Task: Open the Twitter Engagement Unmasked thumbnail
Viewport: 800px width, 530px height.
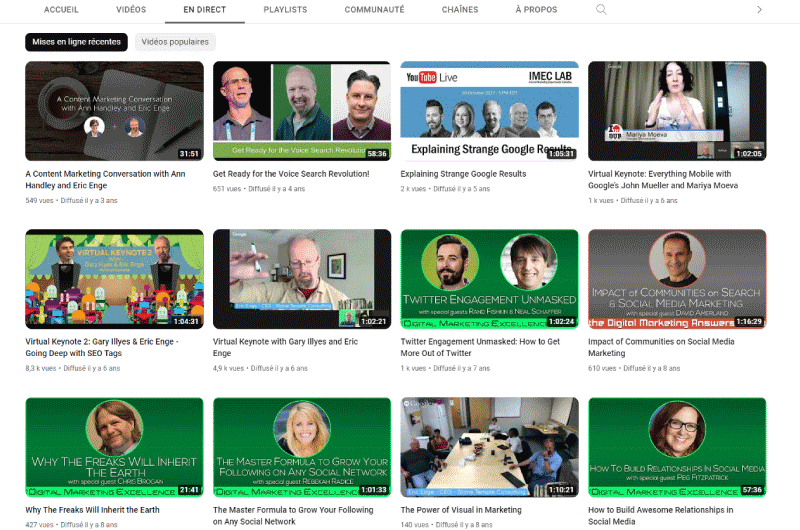Action: tap(489, 279)
